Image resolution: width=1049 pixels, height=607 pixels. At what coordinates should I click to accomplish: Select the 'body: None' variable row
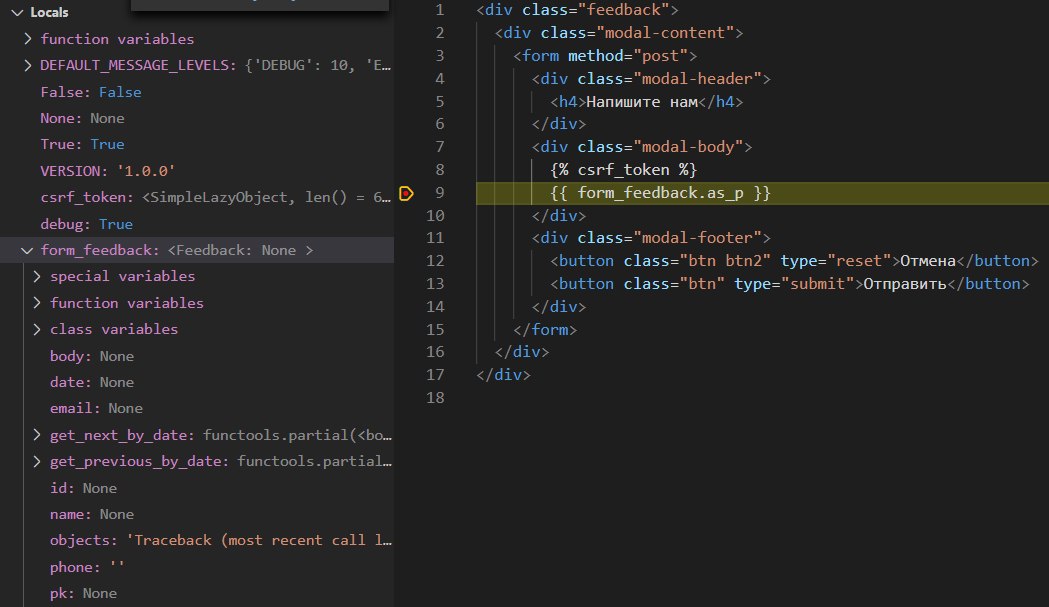[197, 356]
